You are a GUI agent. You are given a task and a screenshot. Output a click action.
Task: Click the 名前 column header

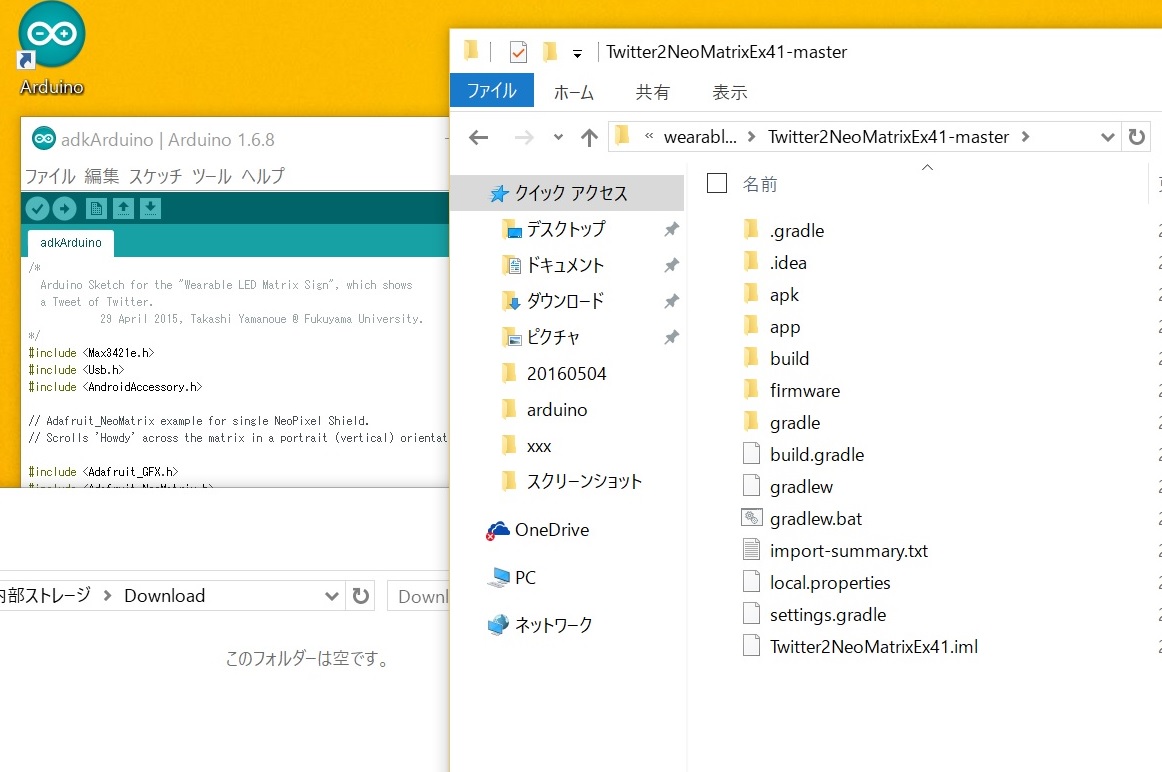click(x=760, y=184)
